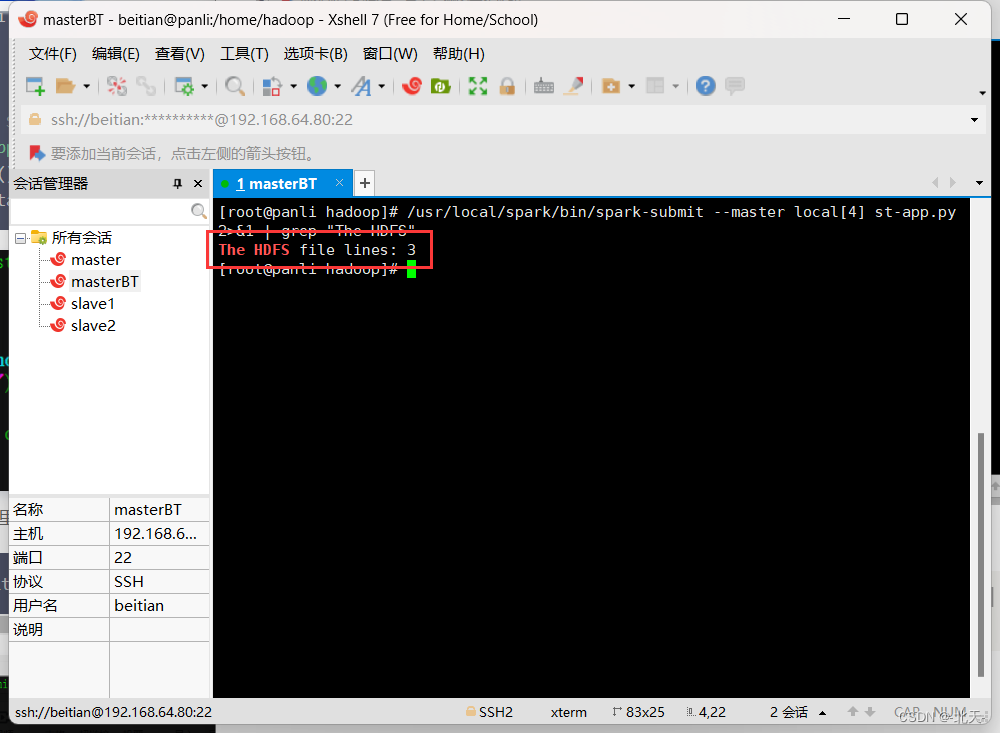The height and width of the screenshot is (733, 1000).
Task: Click the session search magnifier icon
Action: click(199, 211)
